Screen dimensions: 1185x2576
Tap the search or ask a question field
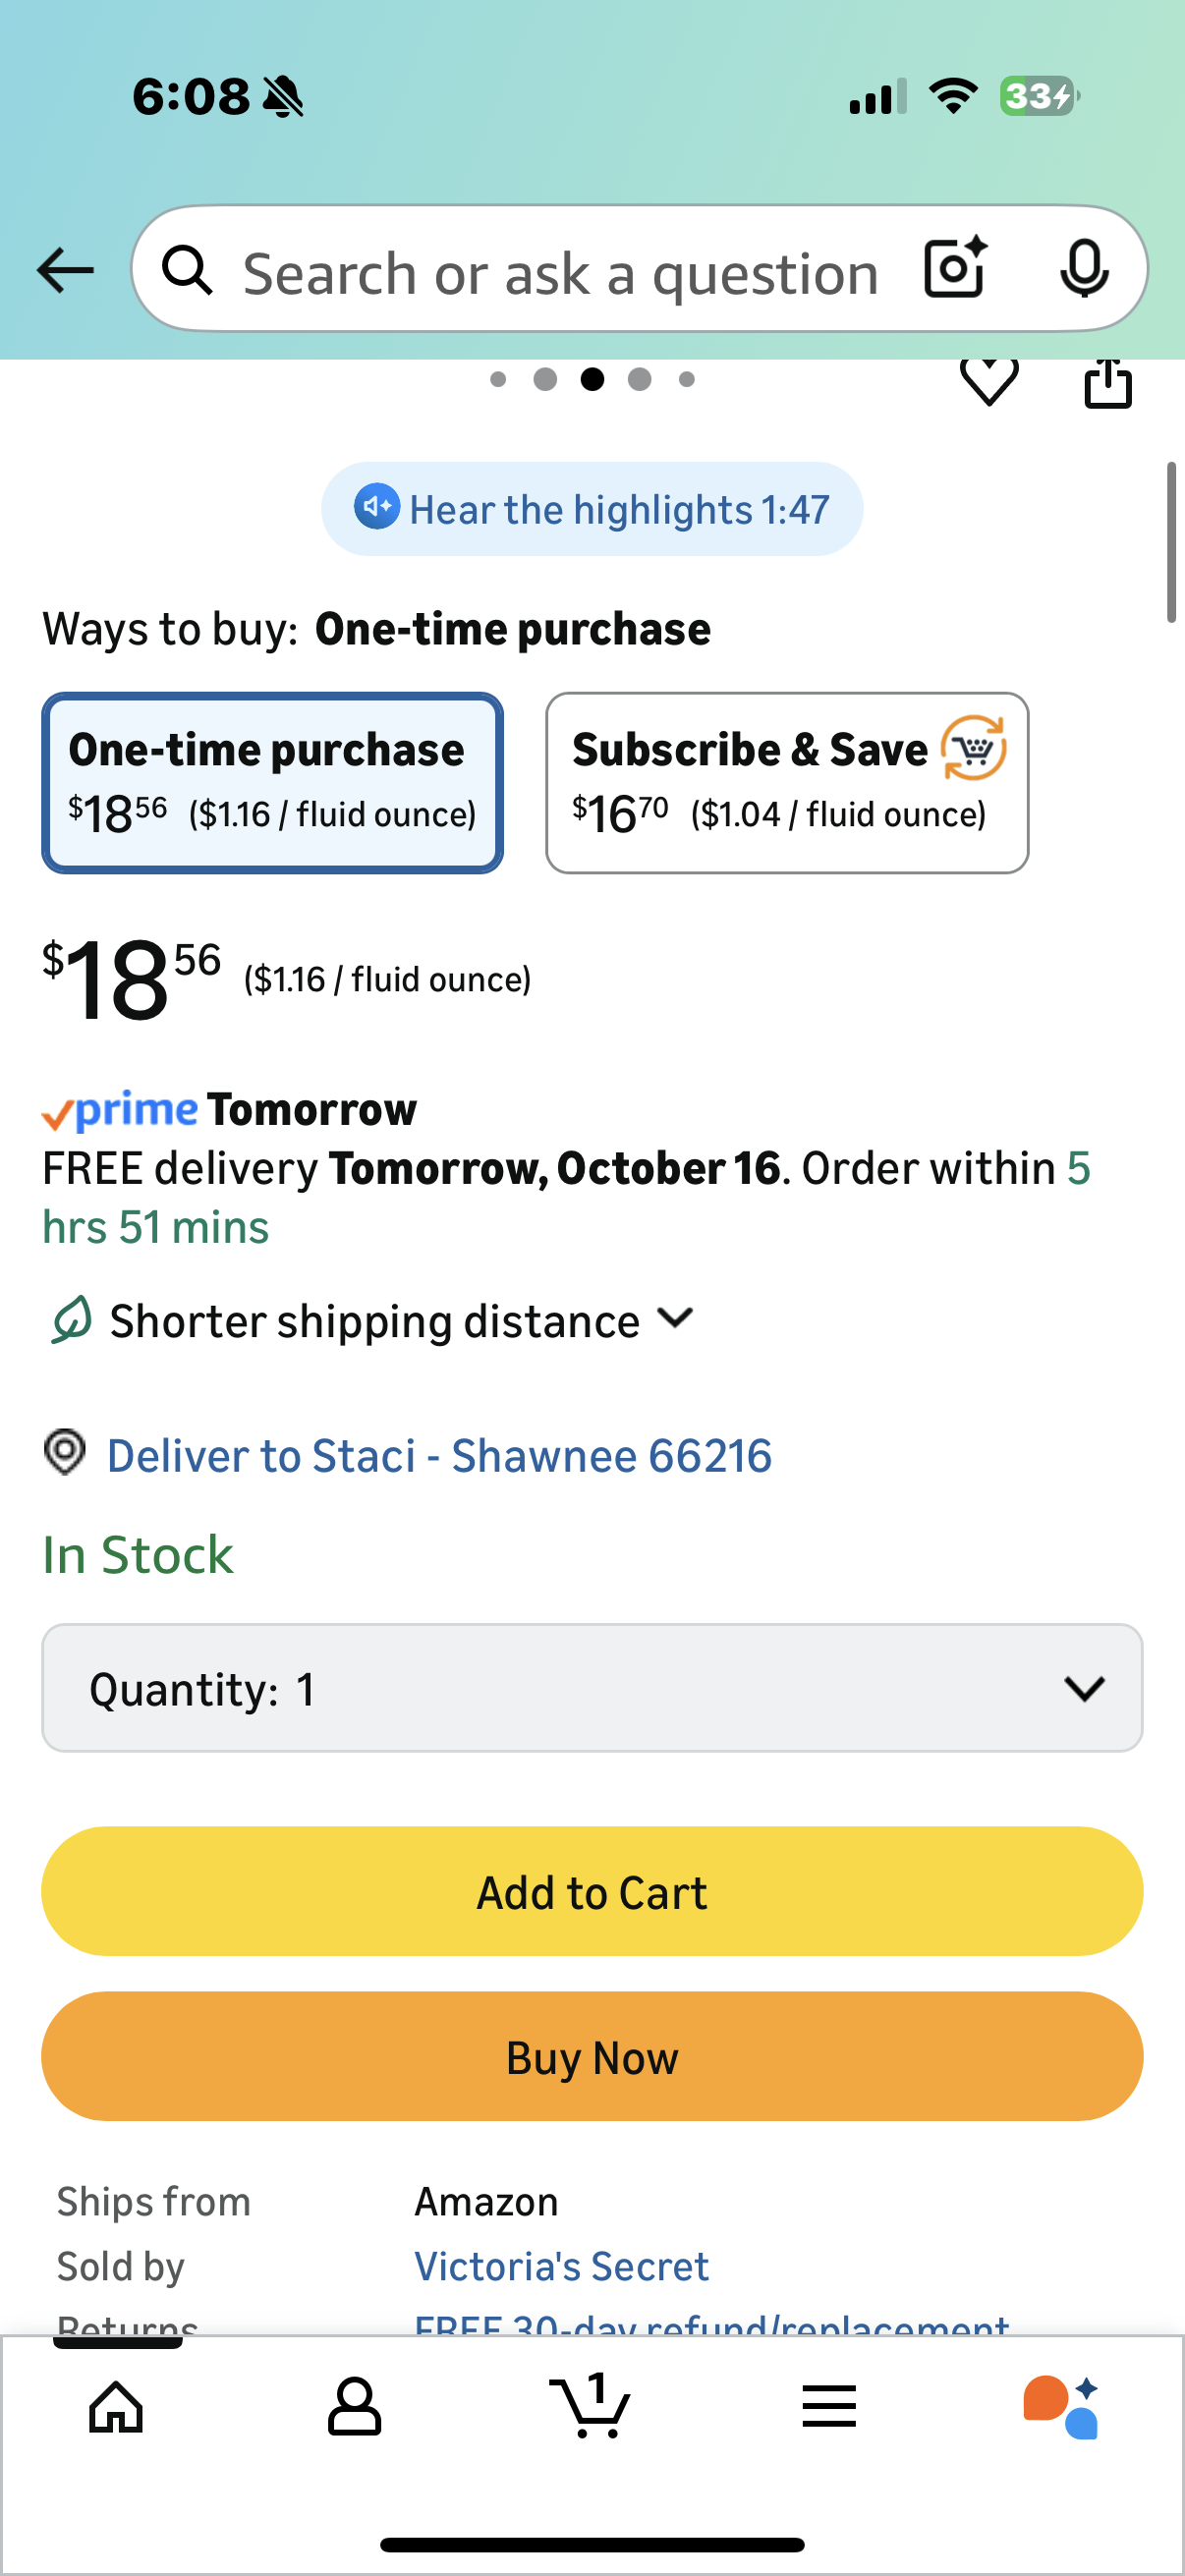click(x=560, y=272)
